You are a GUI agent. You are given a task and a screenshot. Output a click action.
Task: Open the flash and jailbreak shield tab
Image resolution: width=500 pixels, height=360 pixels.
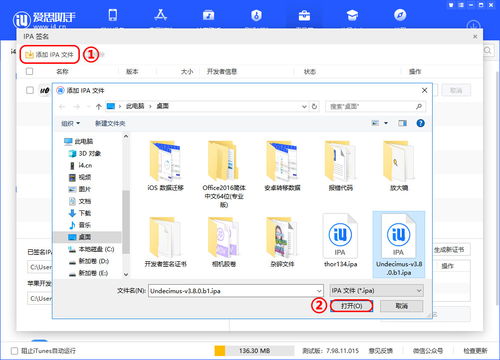click(256, 15)
